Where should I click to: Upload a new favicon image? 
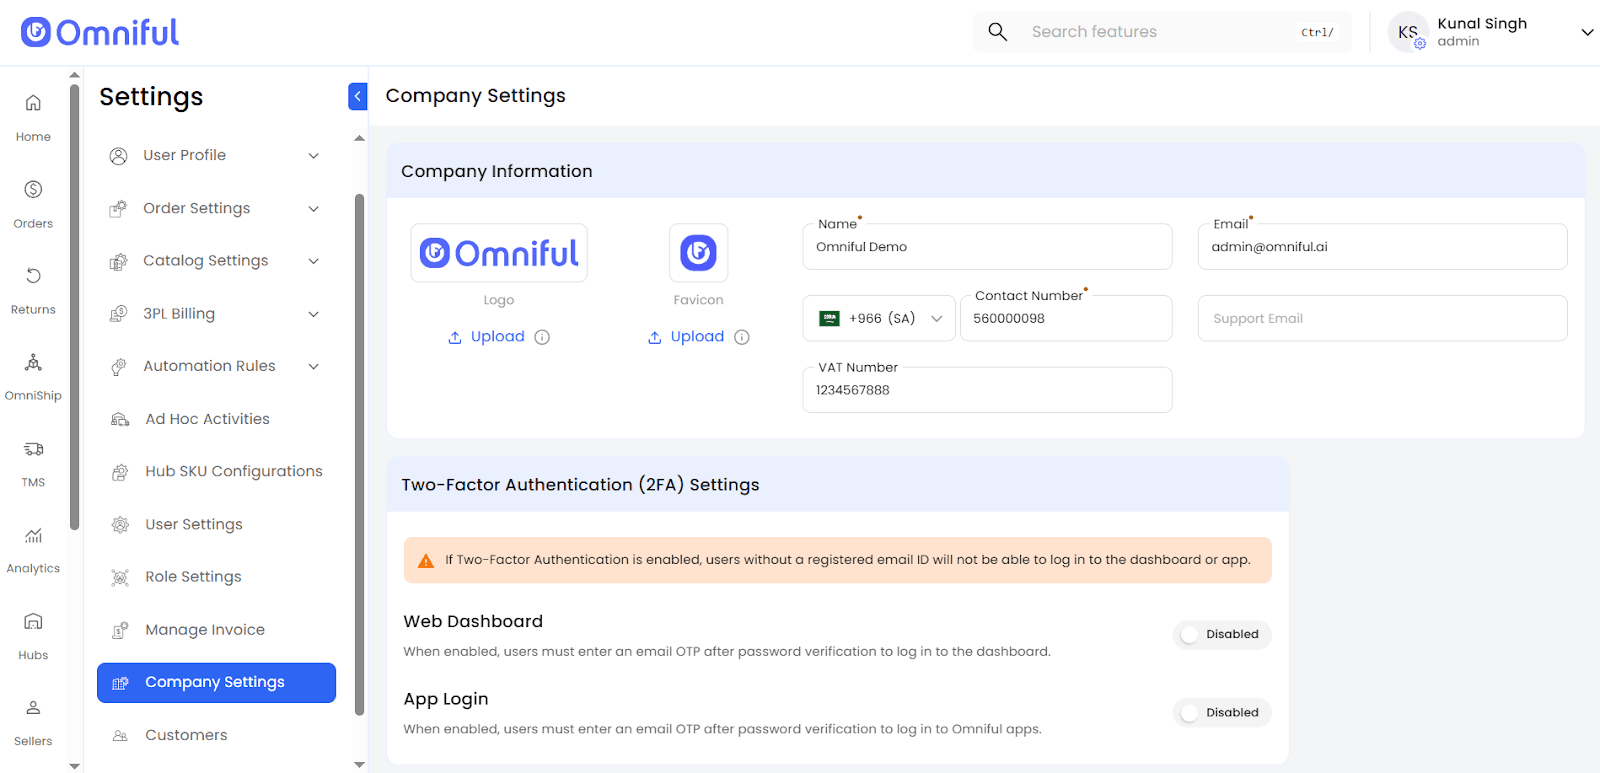tap(687, 337)
